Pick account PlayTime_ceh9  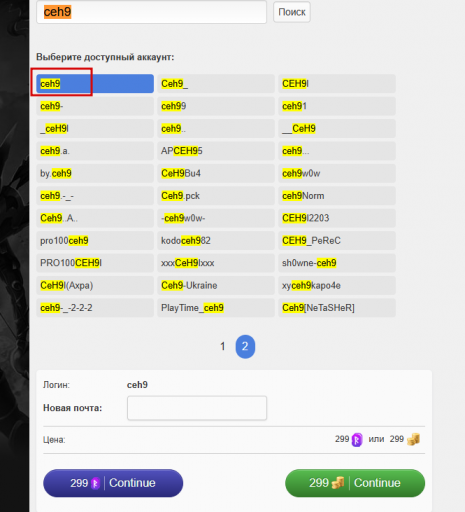tap(216, 308)
